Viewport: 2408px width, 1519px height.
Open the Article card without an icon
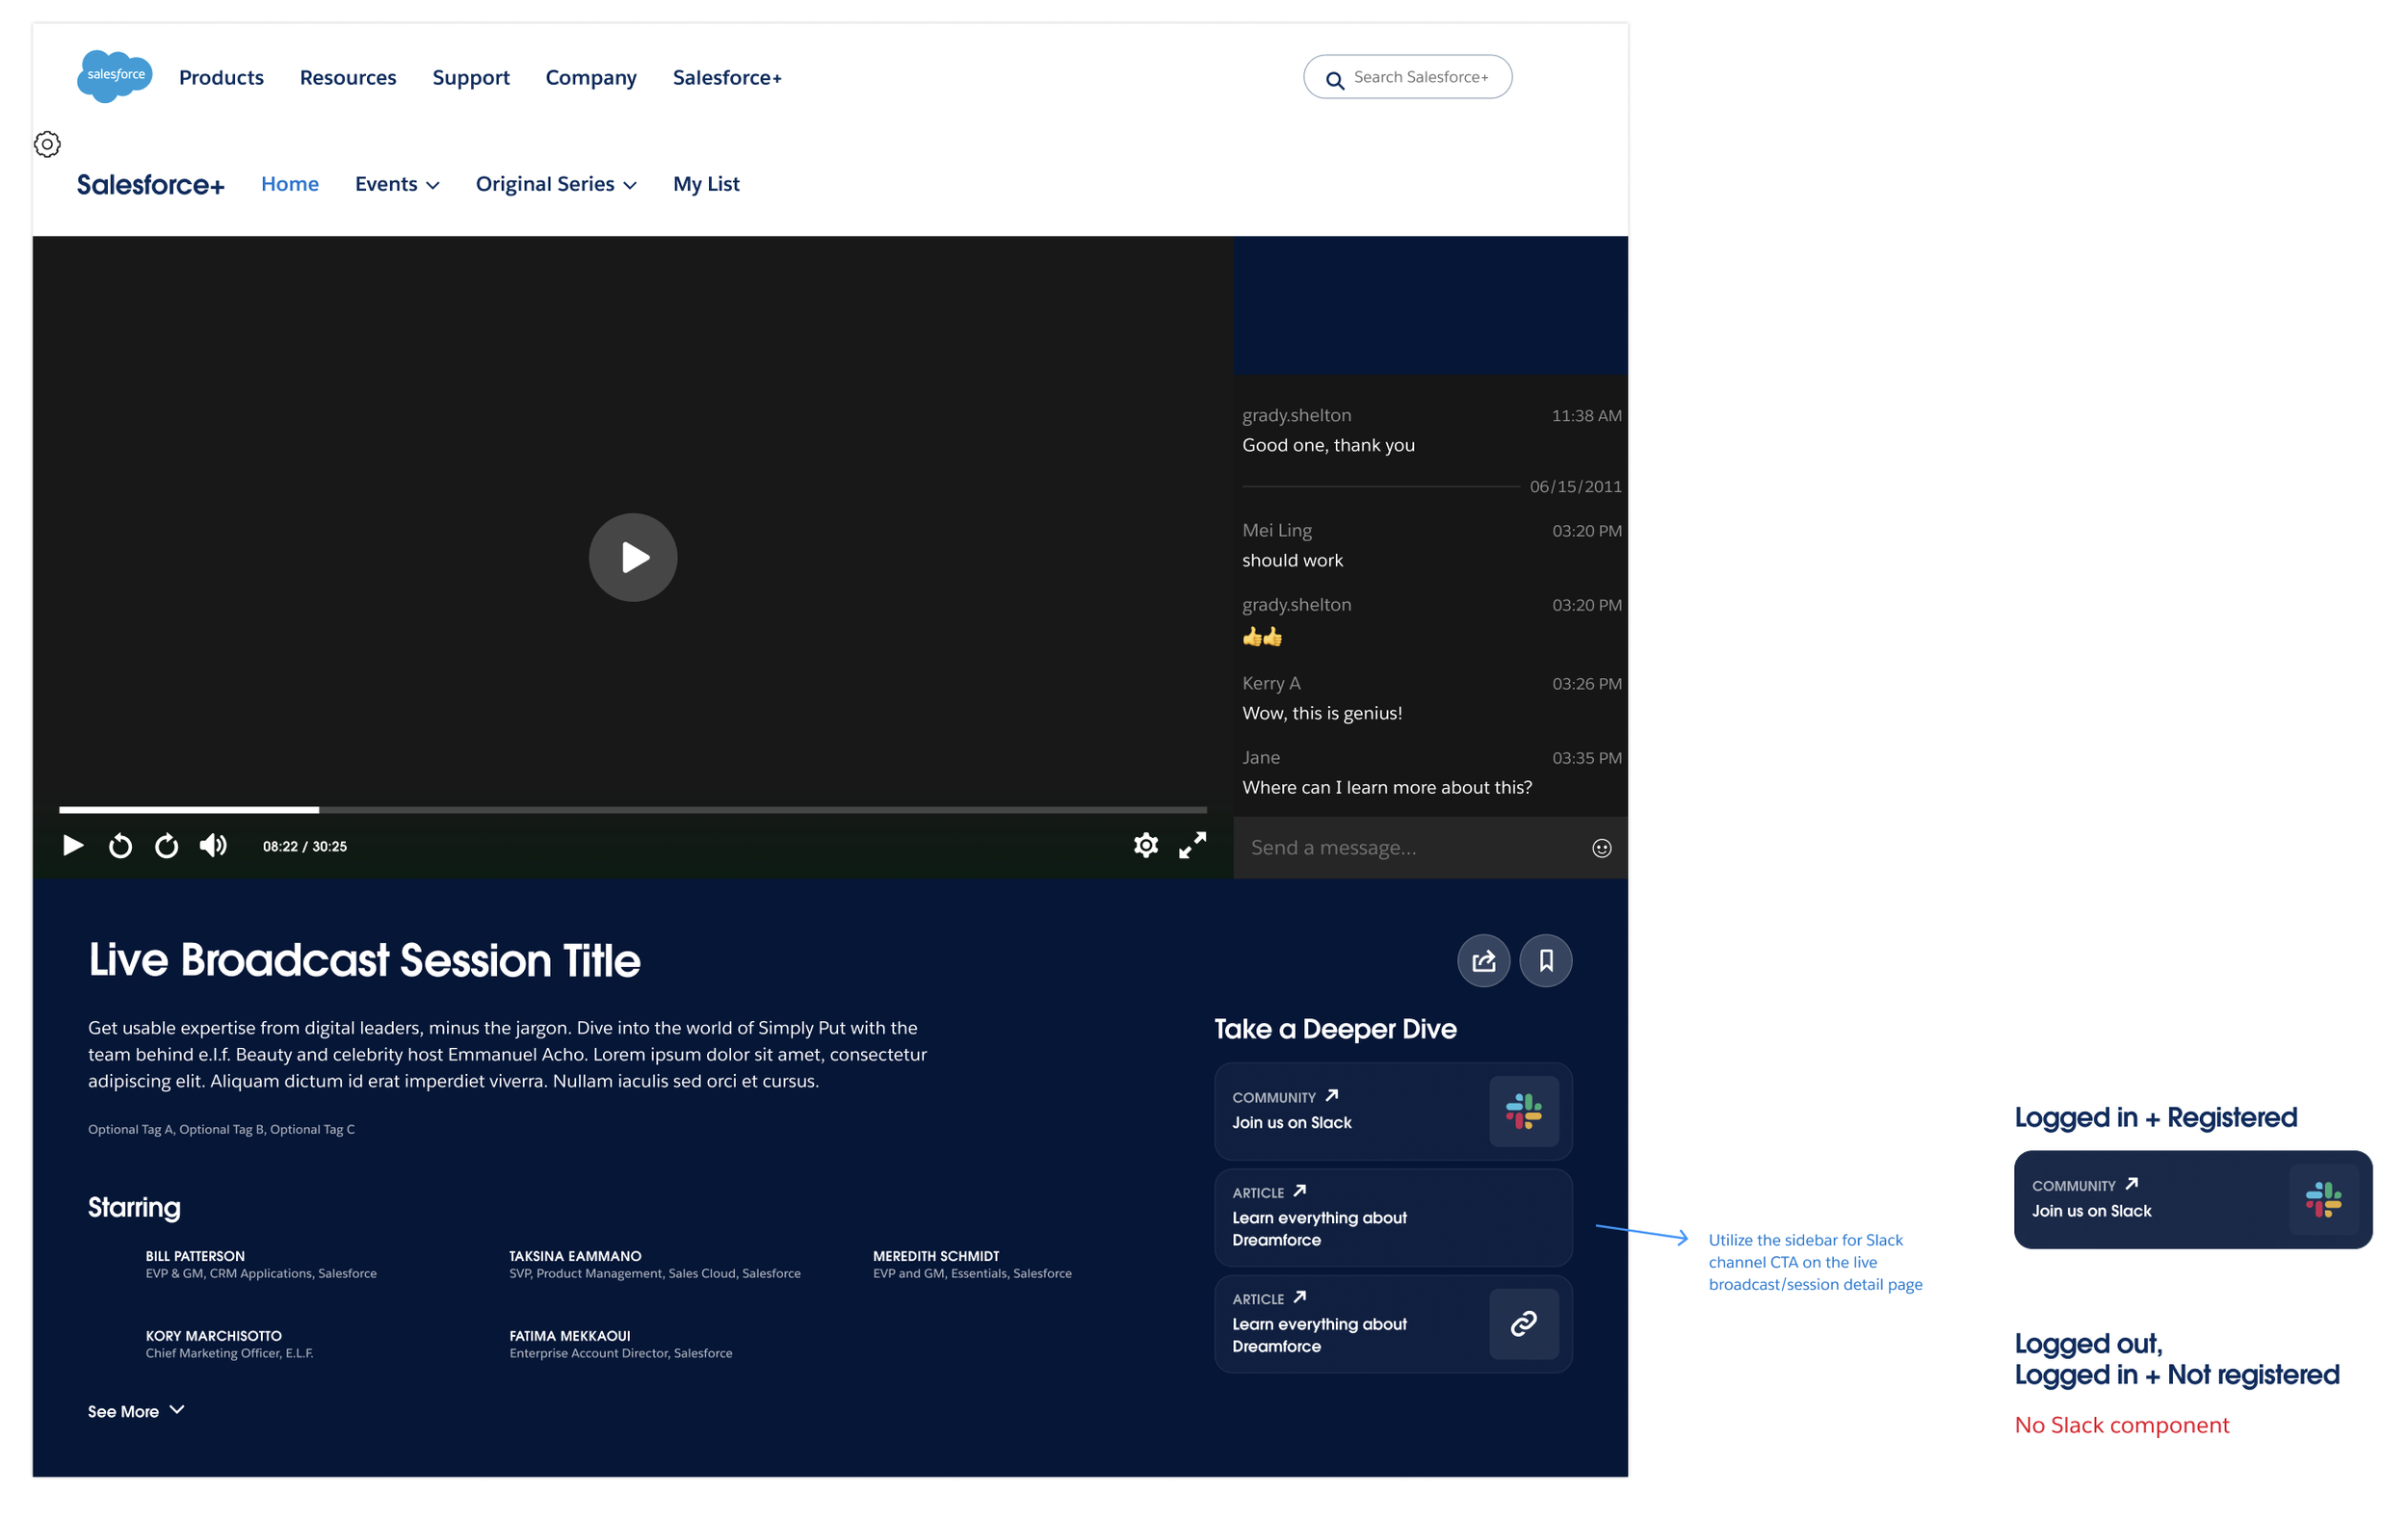tap(1393, 1218)
